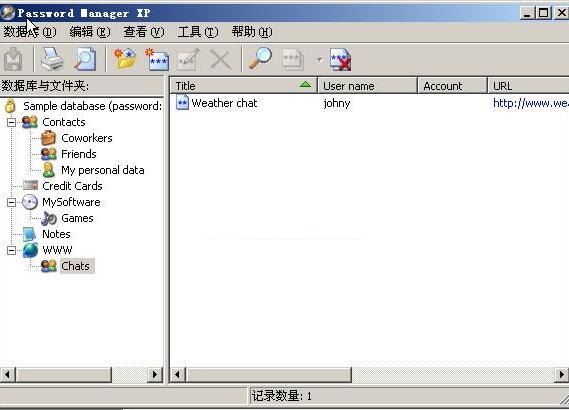Click folder tree scrollbar right arrow
Screen dimensions: 569x410
click(x=155, y=374)
